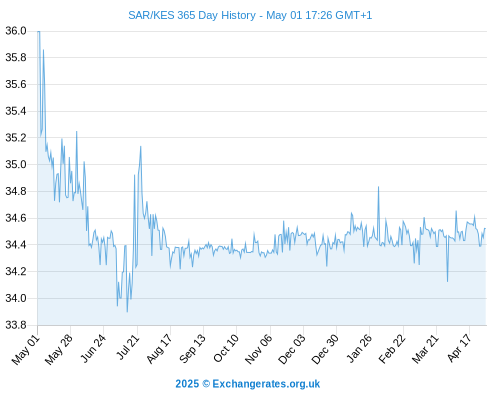Click the SAR/KES 365 Day History title
Viewport: 495px width, 400px height.
click(250, 15)
